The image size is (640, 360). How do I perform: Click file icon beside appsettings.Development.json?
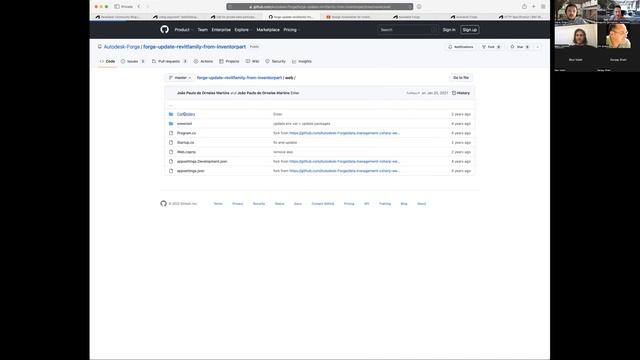(171, 161)
